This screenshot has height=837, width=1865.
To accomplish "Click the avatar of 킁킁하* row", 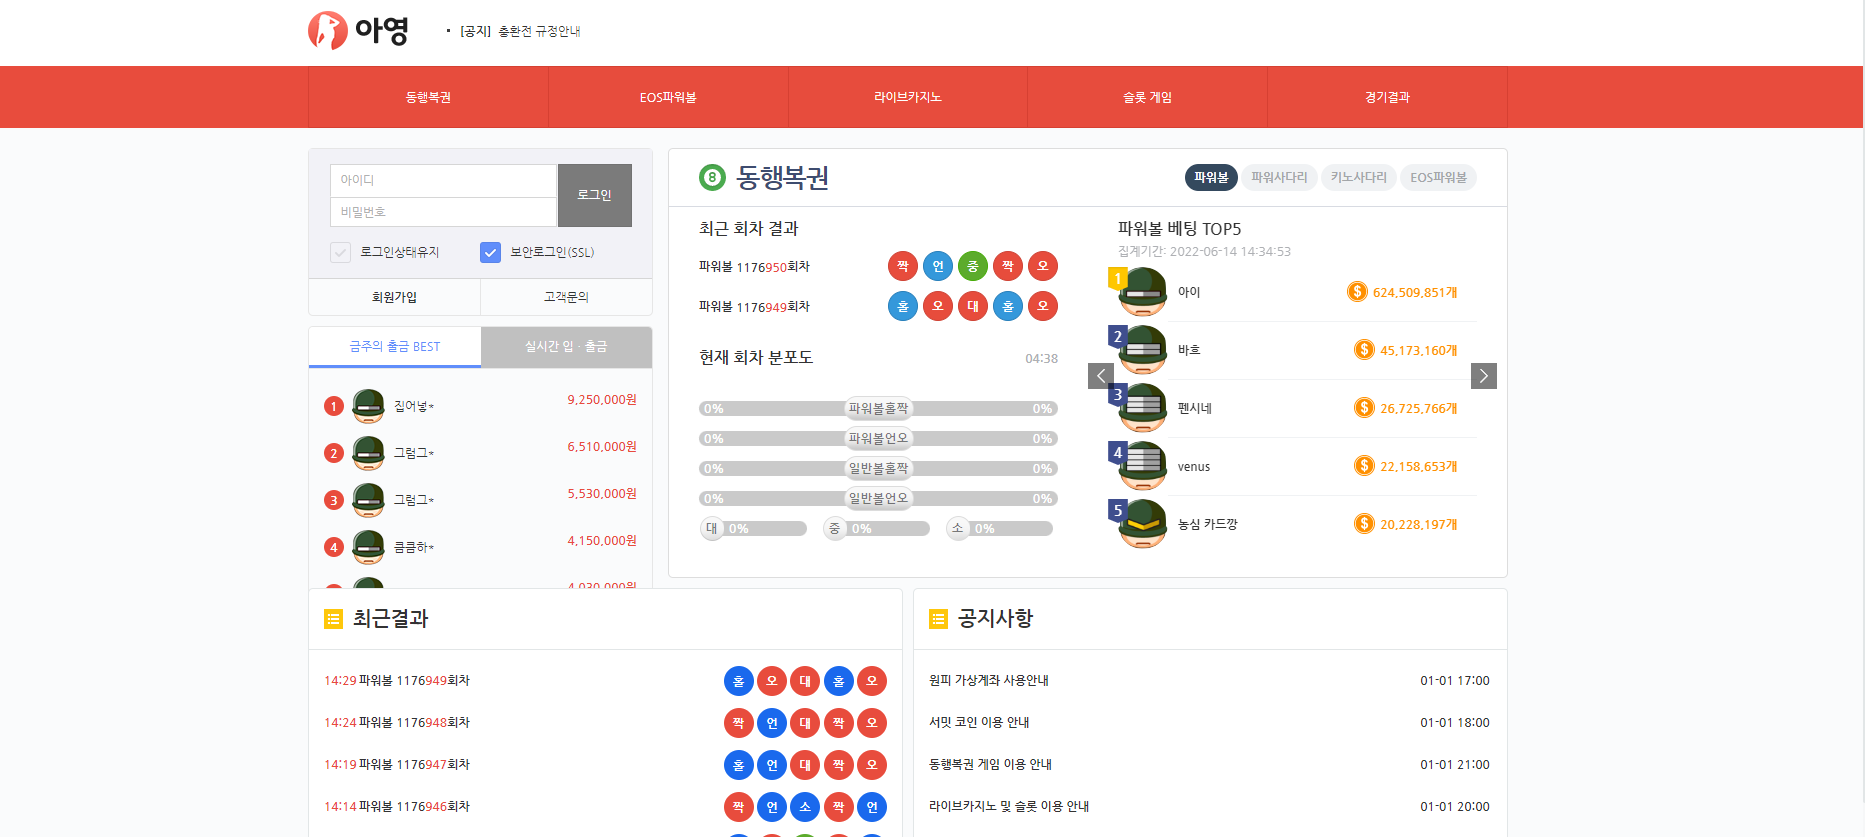I will [368, 547].
